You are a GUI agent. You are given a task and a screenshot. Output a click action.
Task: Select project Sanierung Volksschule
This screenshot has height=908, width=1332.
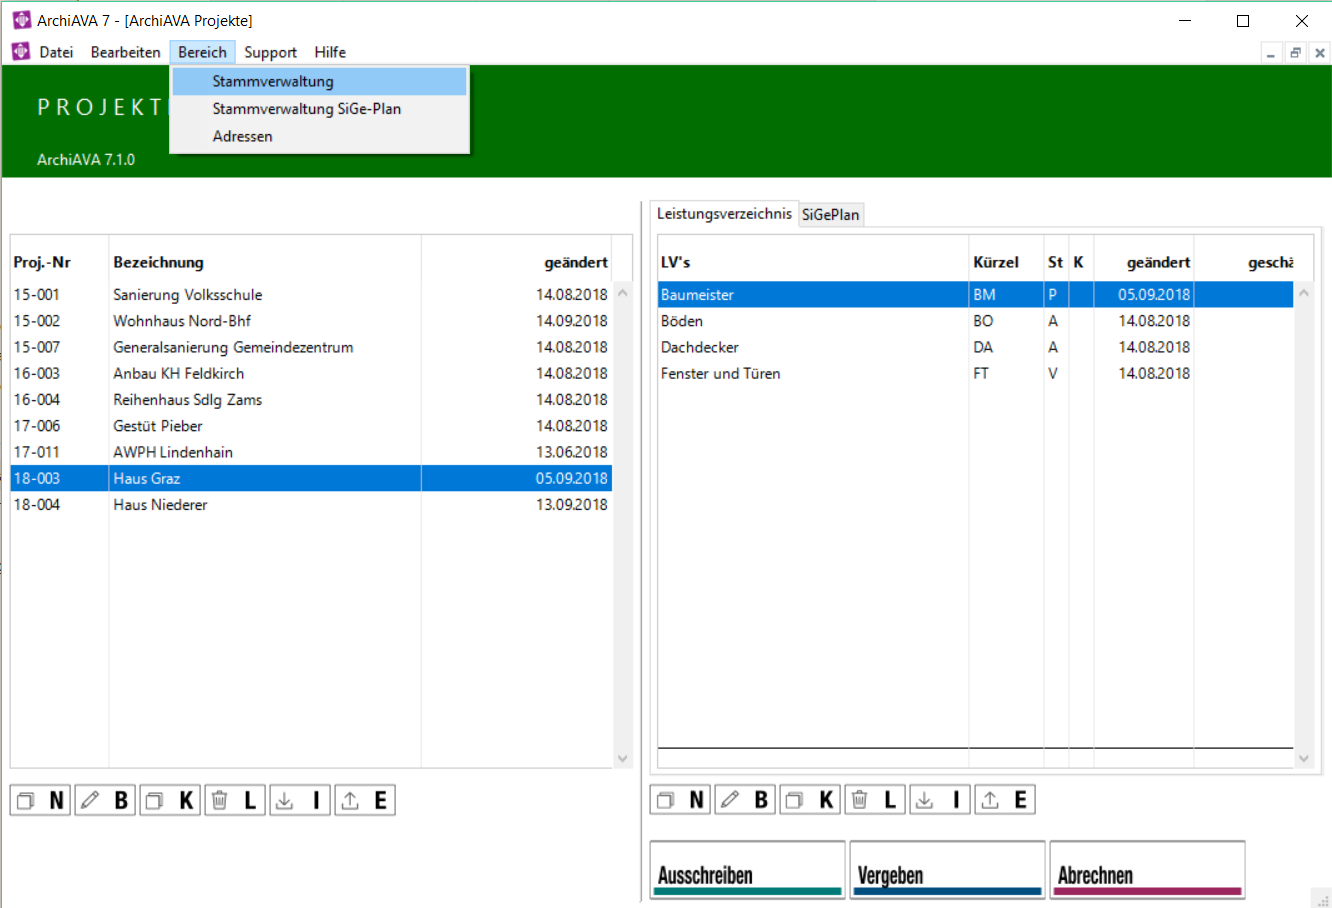311,295
